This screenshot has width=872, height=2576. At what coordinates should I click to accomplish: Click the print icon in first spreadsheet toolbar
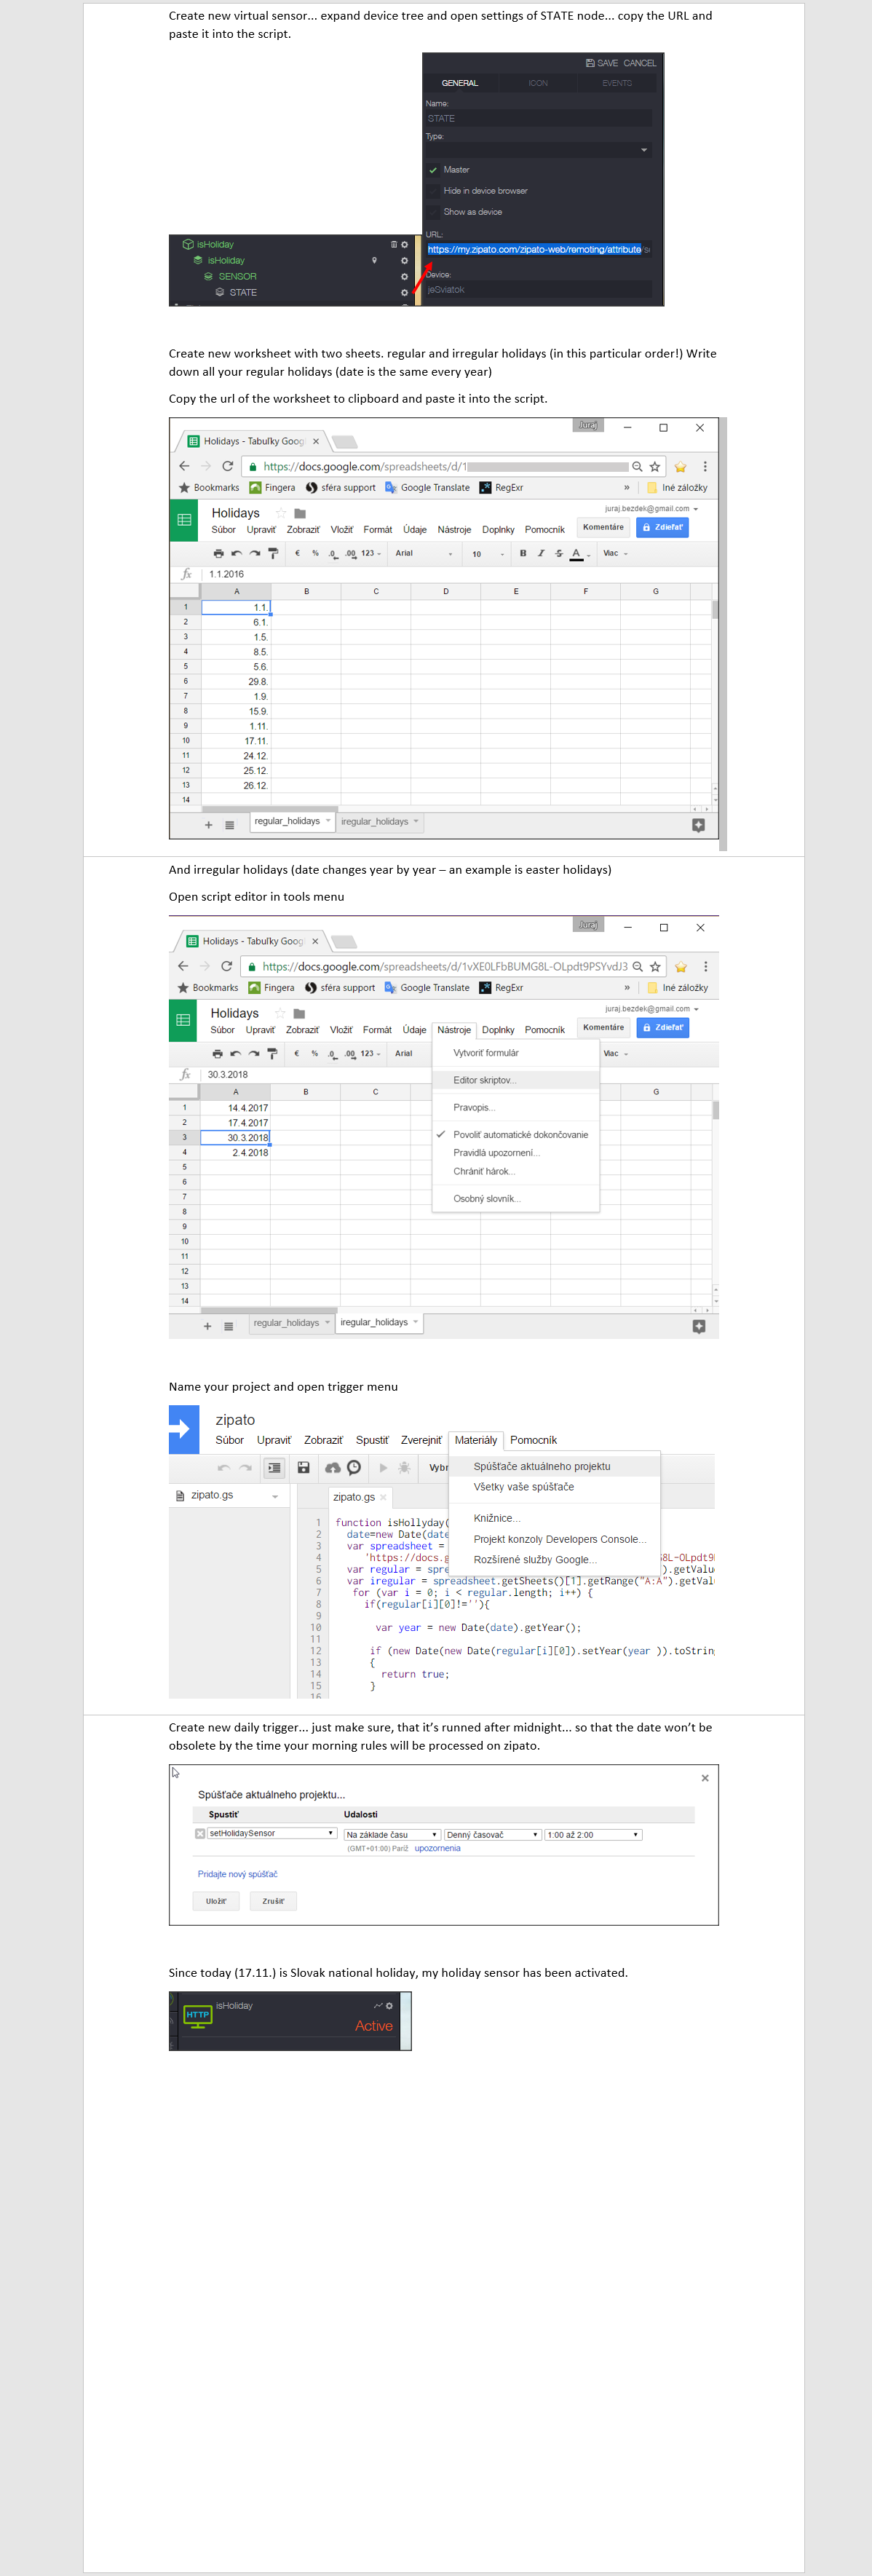click(x=218, y=553)
